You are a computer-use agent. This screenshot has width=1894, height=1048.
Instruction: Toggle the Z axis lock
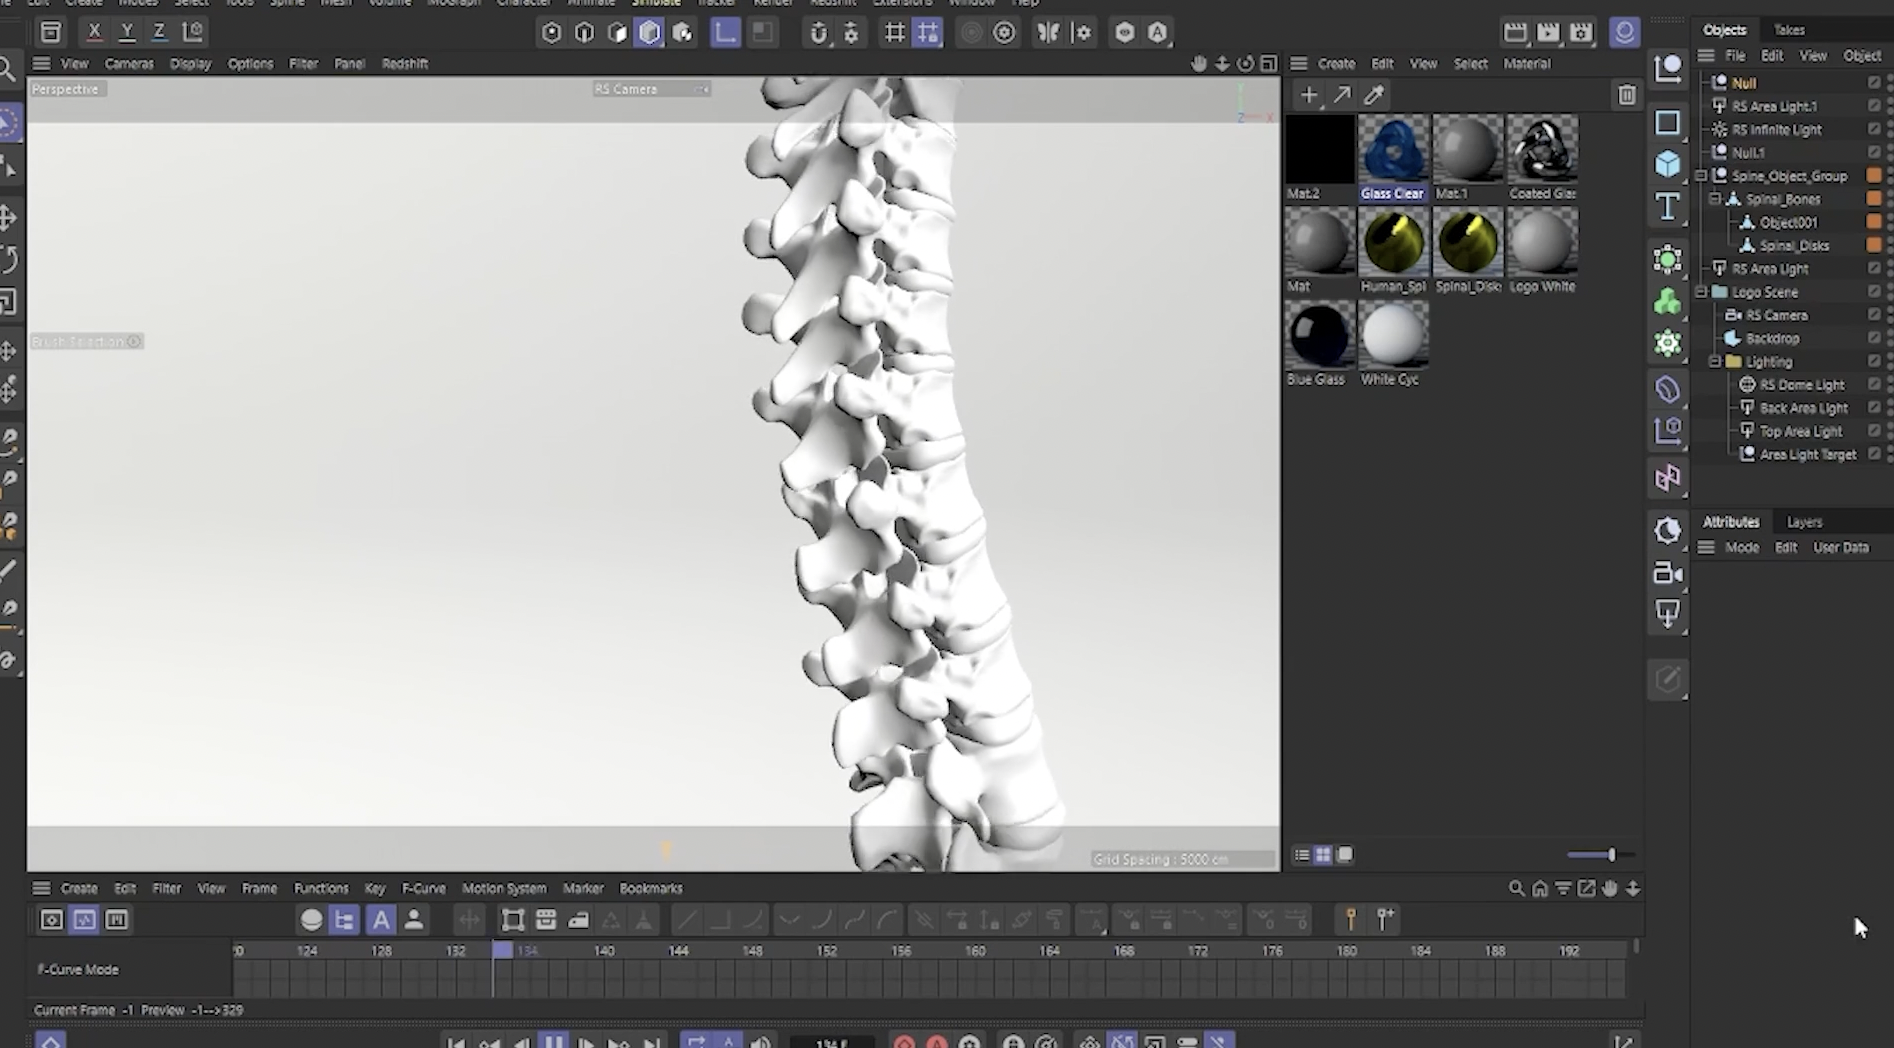(159, 32)
